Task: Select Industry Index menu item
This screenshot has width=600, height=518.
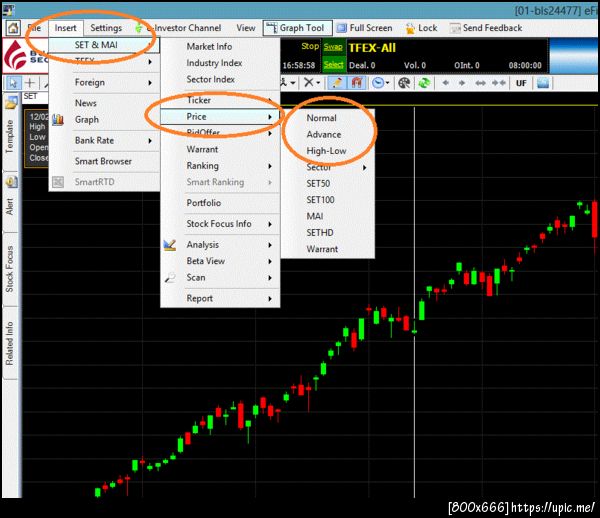Action: click(220, 63)
